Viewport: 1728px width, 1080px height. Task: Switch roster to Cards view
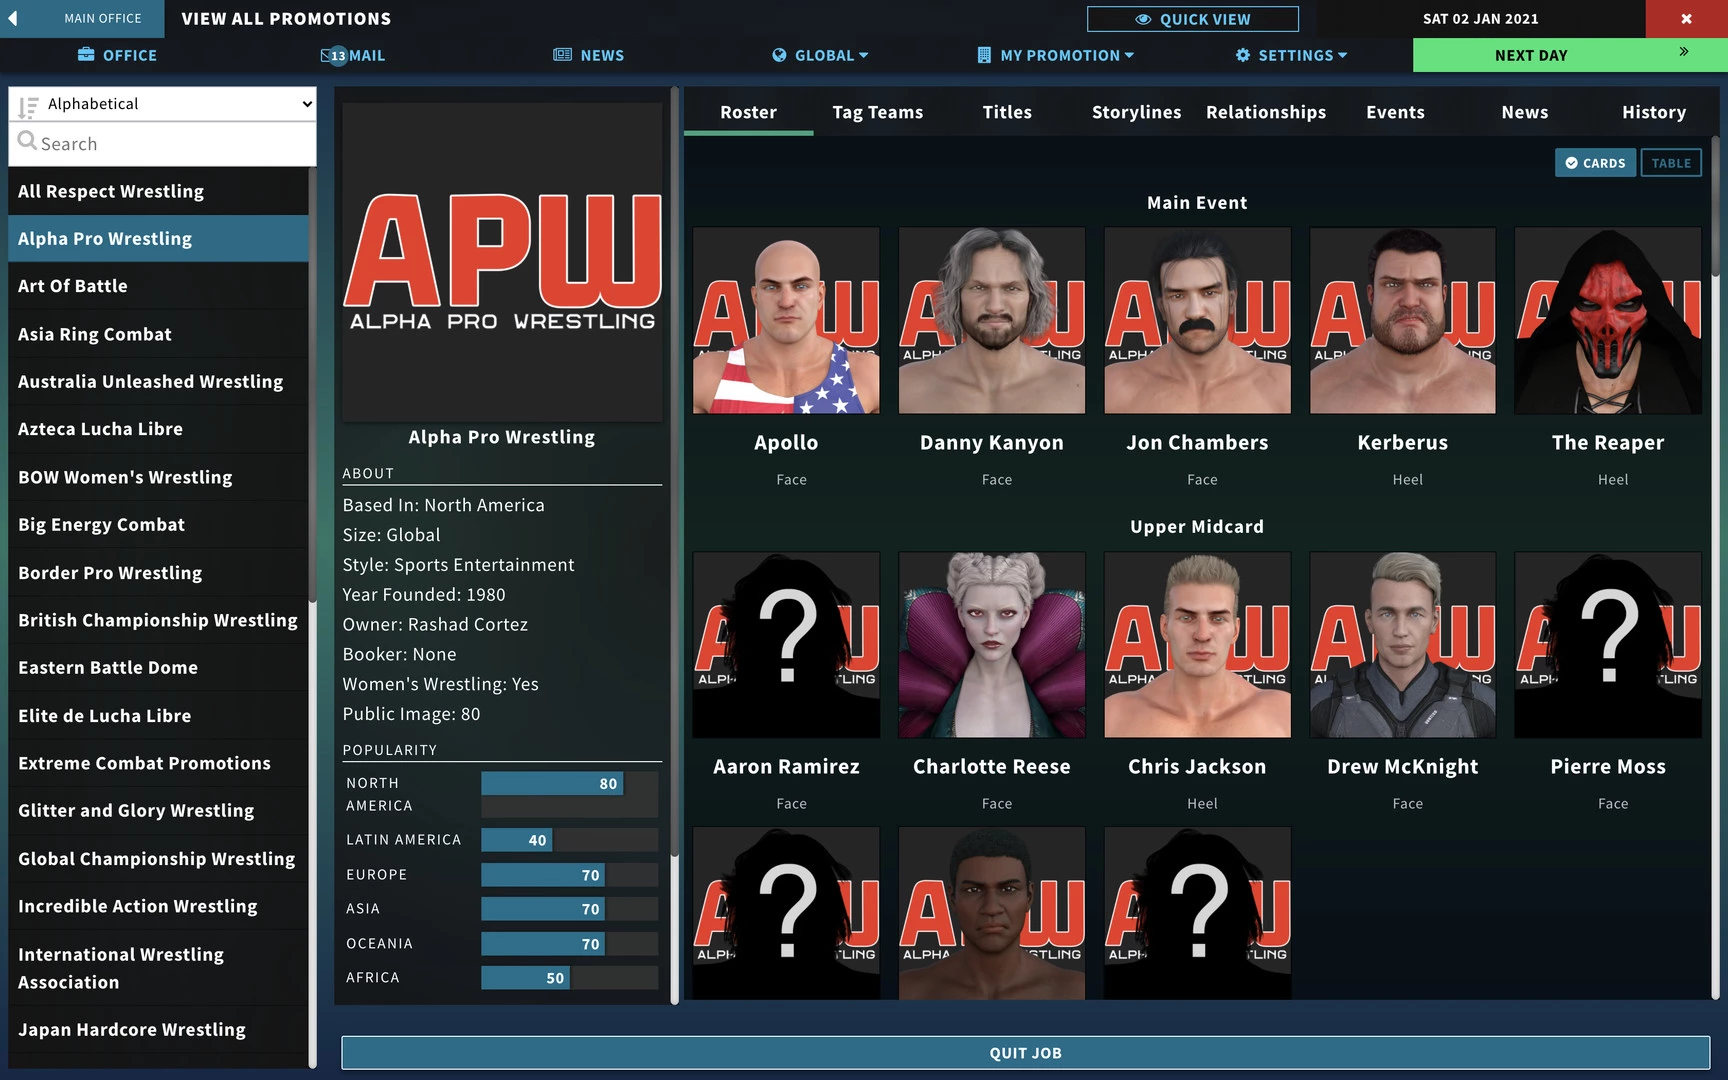coord(1595,163)
